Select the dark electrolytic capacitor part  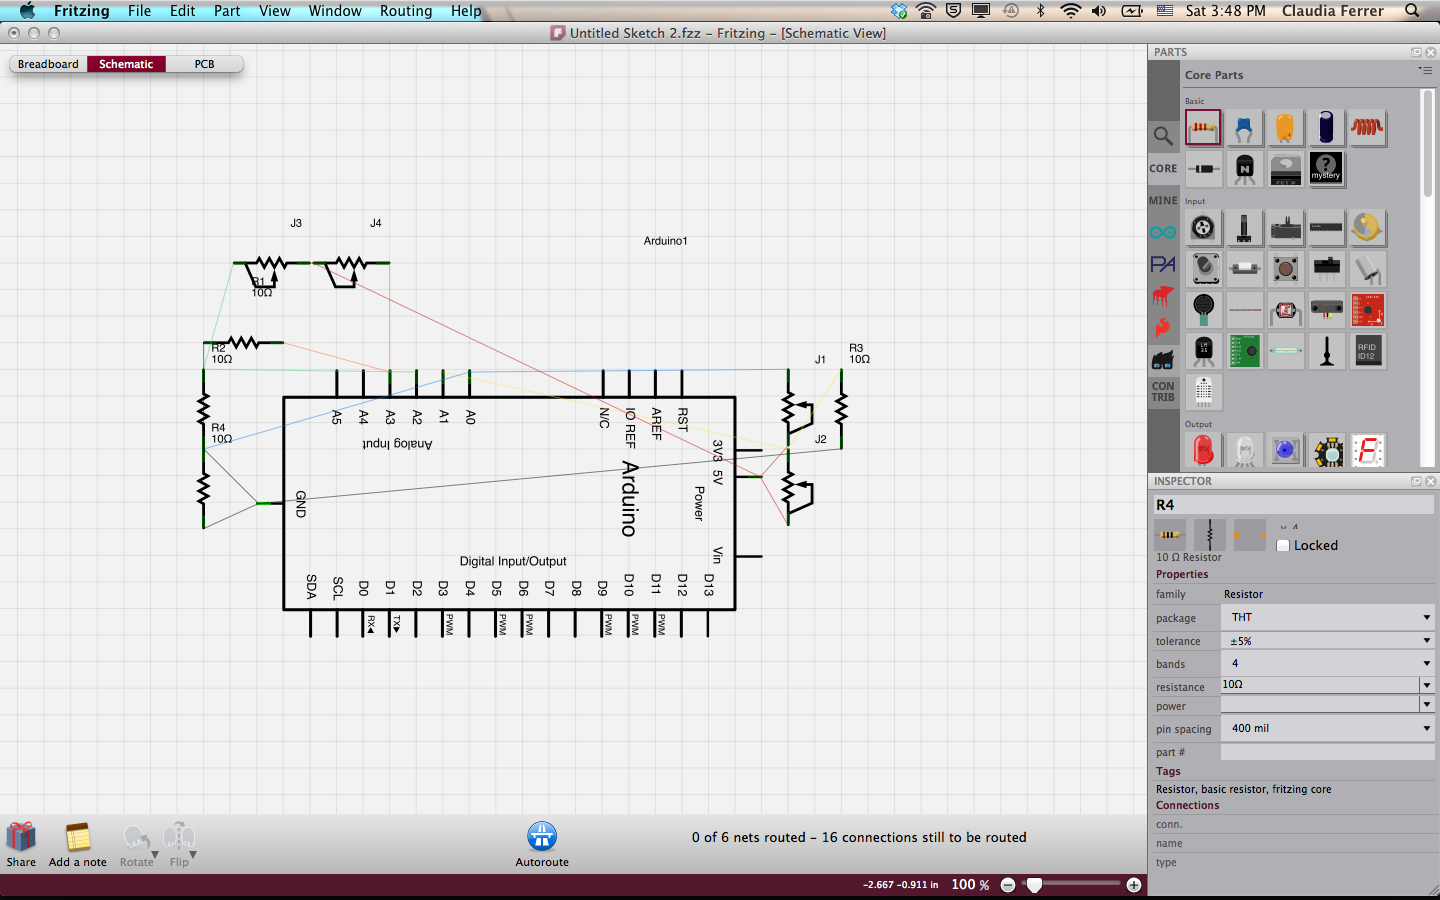(x=1326, y=128)
